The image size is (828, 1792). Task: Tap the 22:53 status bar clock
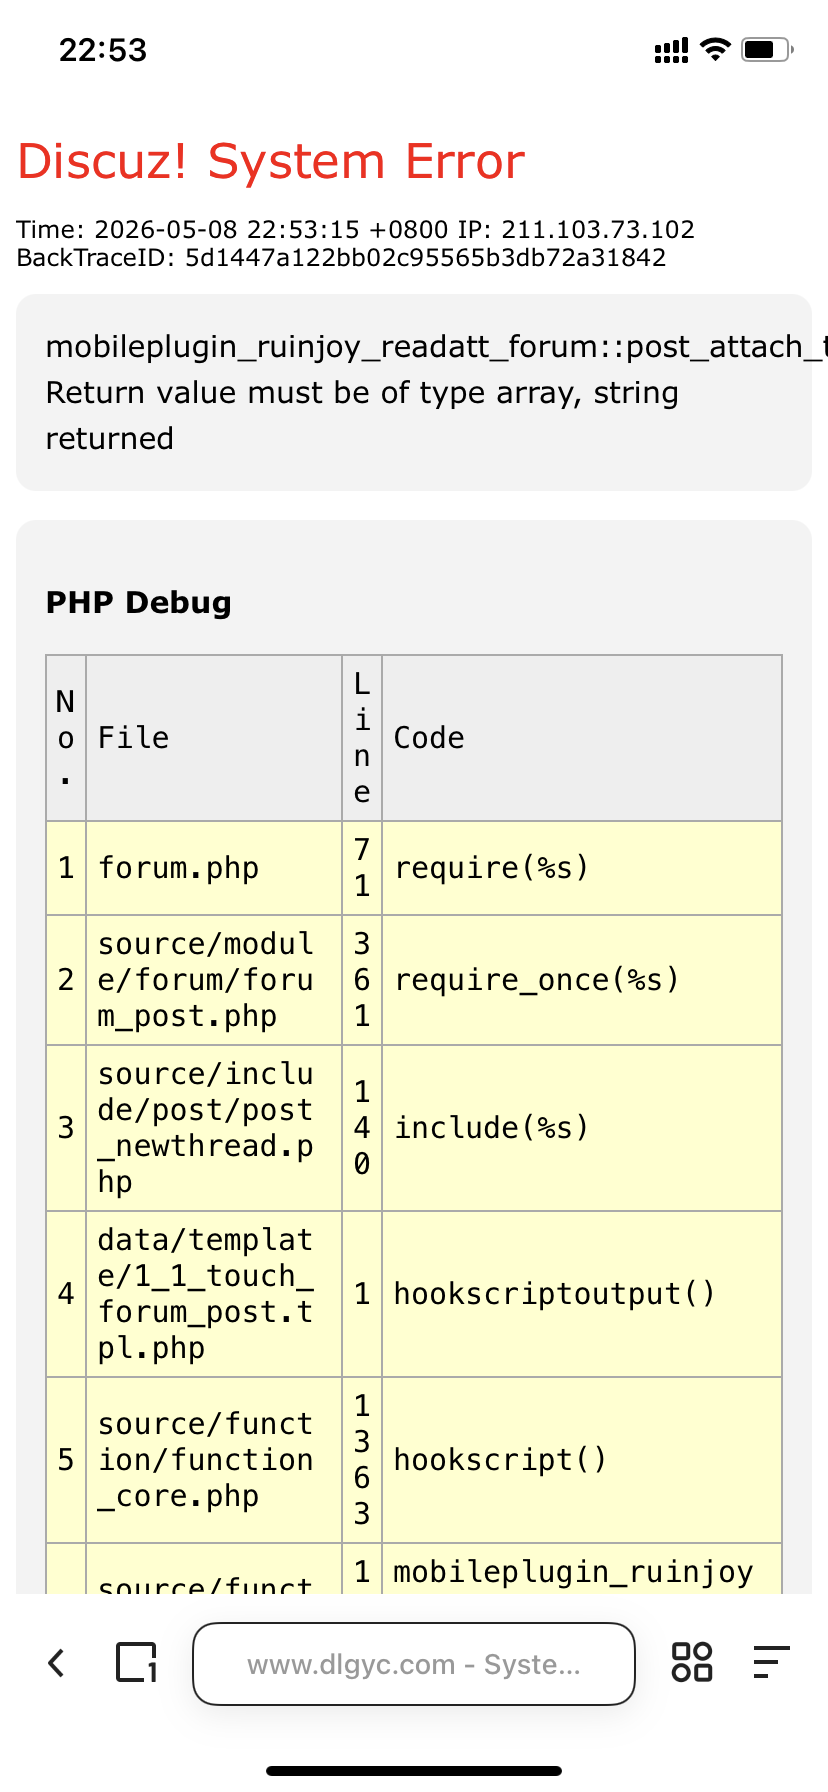103,50
